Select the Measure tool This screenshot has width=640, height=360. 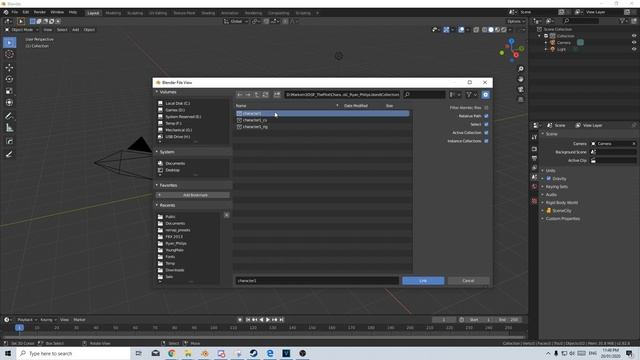(x=9, y=128)
